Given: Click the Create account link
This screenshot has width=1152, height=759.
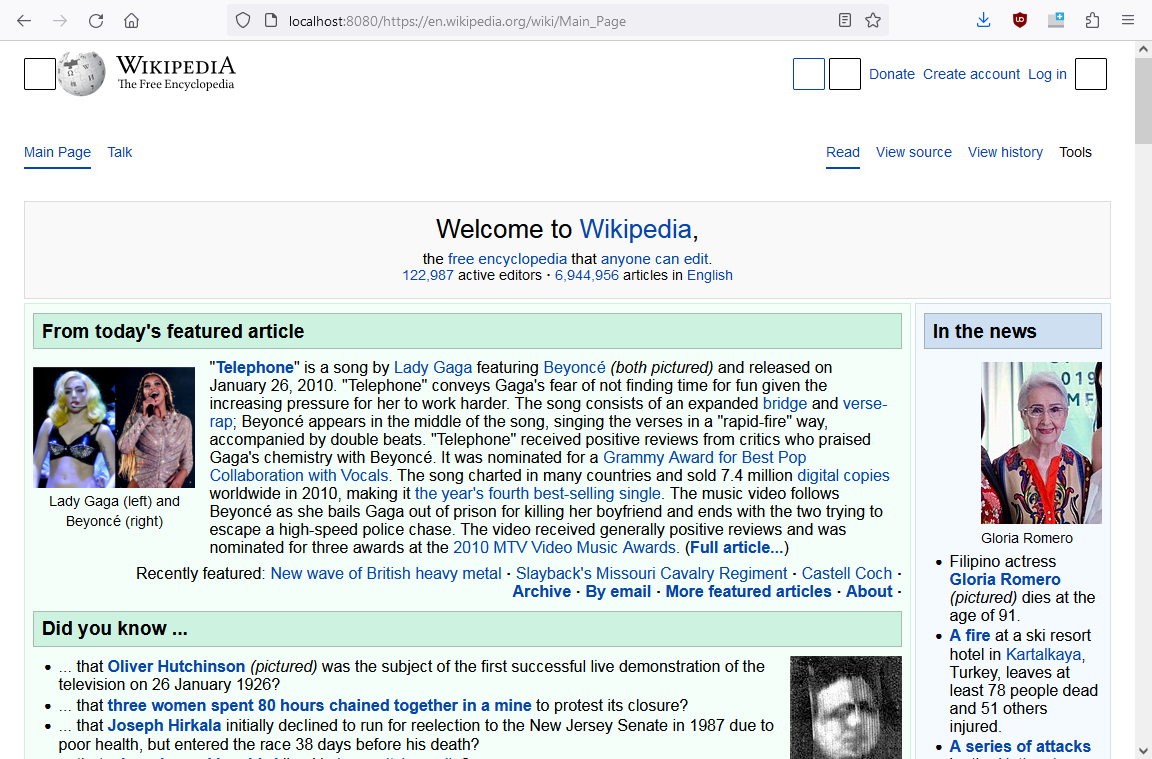Looking at the screenshot, I should (x=971, y=74).
